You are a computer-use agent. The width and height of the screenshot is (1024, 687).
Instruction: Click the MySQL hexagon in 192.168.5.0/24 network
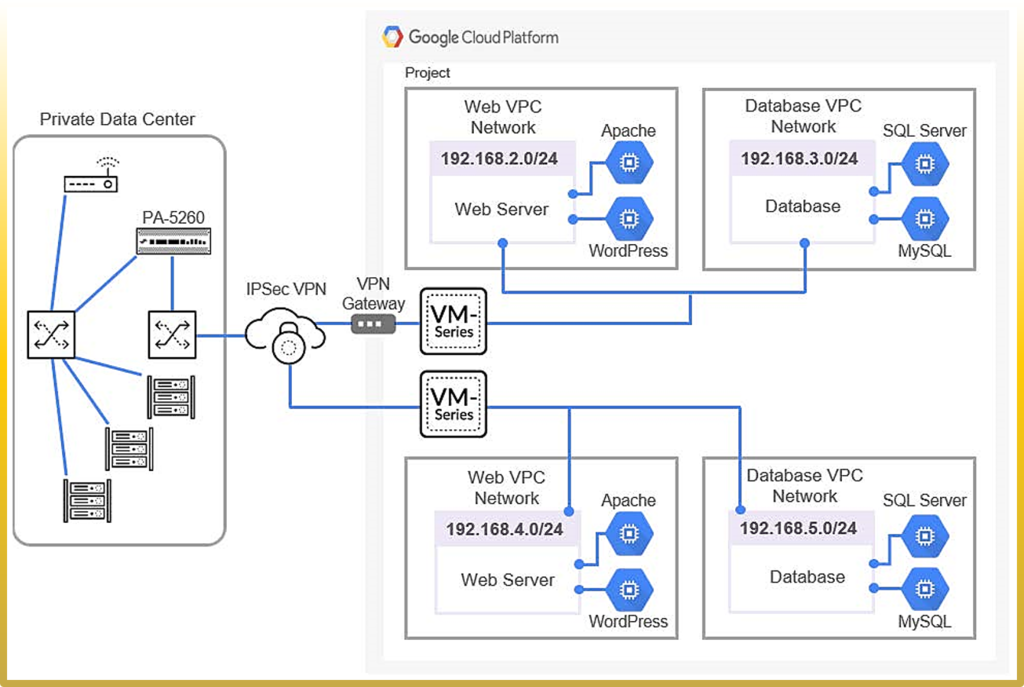tap(925, 589)
